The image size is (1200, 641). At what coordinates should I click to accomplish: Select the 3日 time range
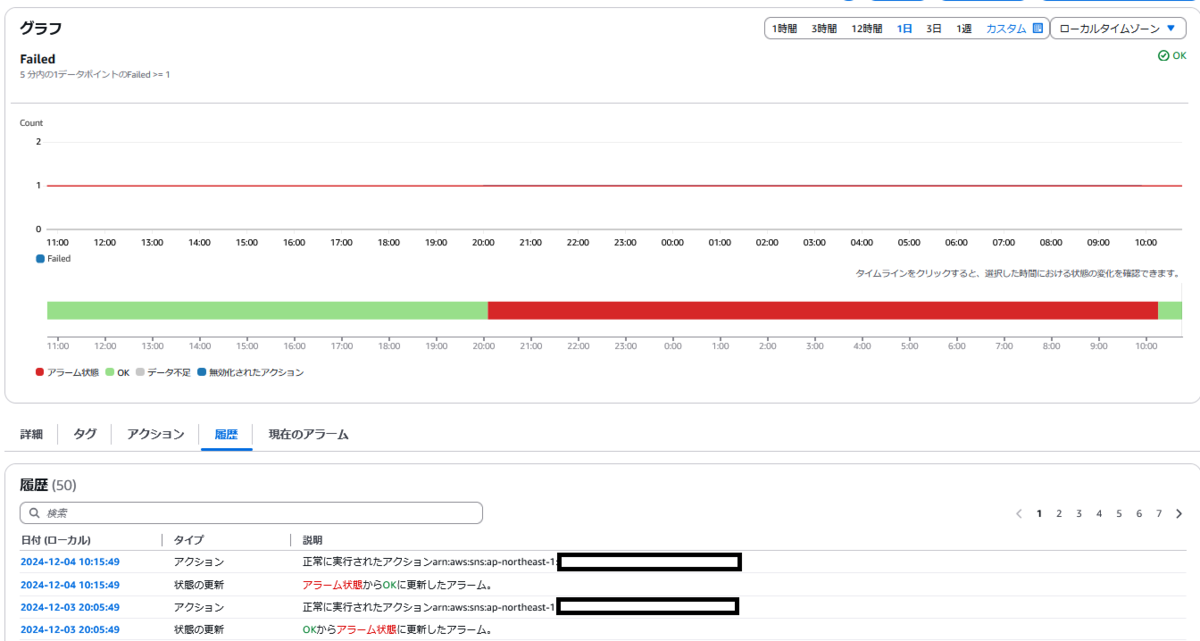933,29
